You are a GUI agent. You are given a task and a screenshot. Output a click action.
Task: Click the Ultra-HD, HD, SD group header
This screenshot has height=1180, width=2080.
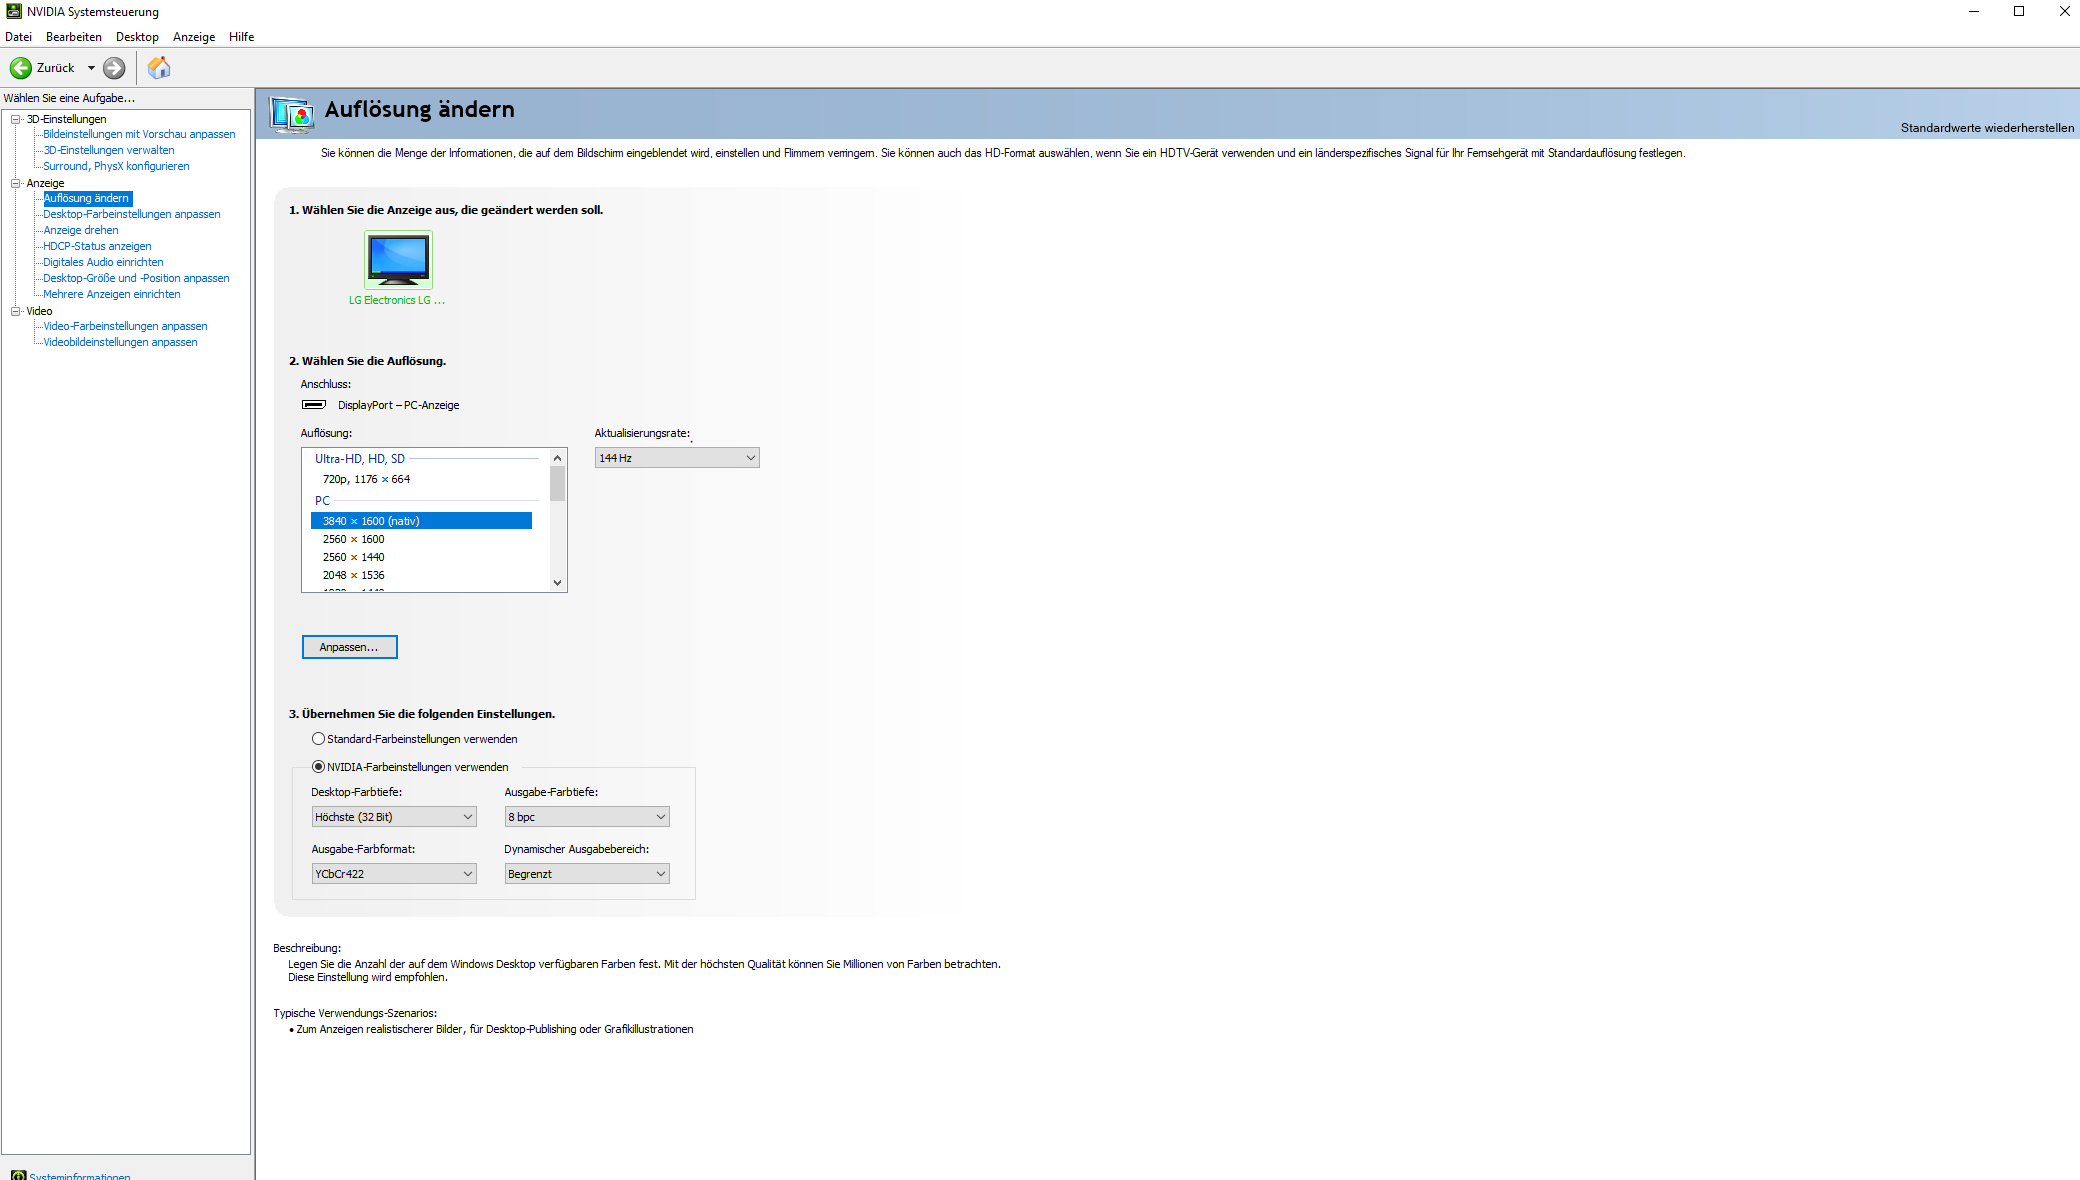click(360, 459)
